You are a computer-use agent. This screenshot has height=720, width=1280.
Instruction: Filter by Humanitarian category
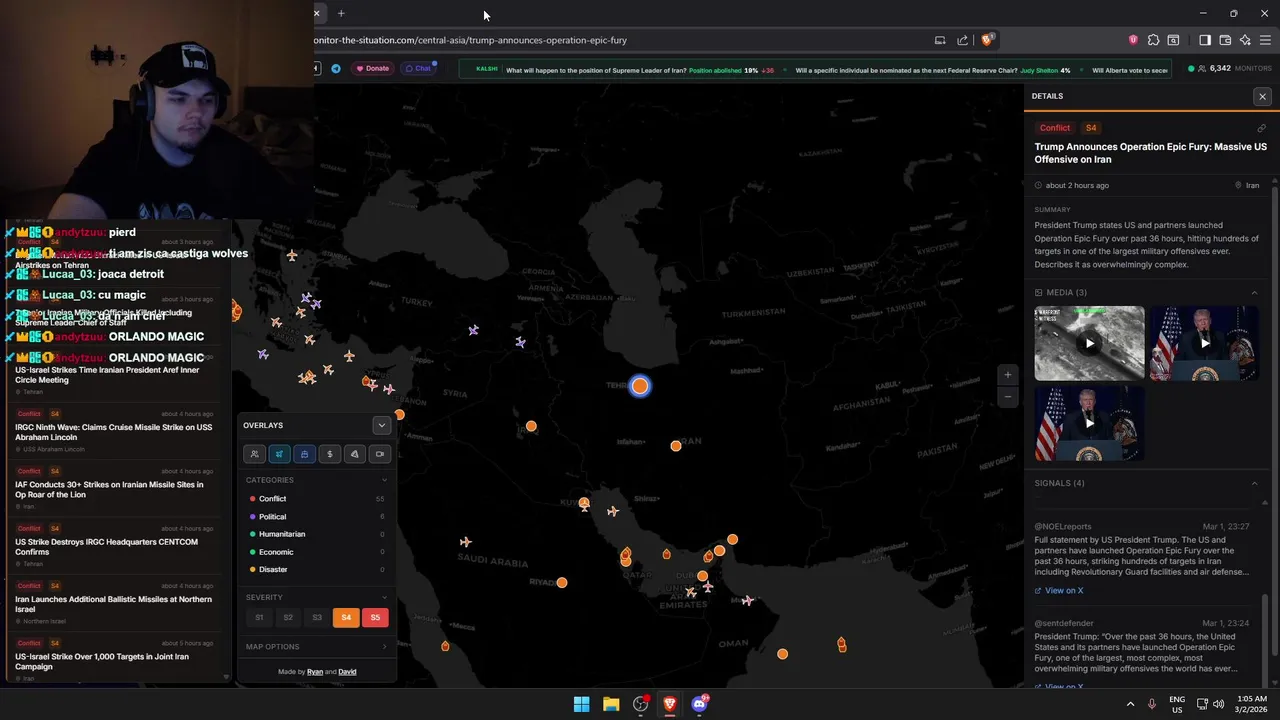click(316, 534)
